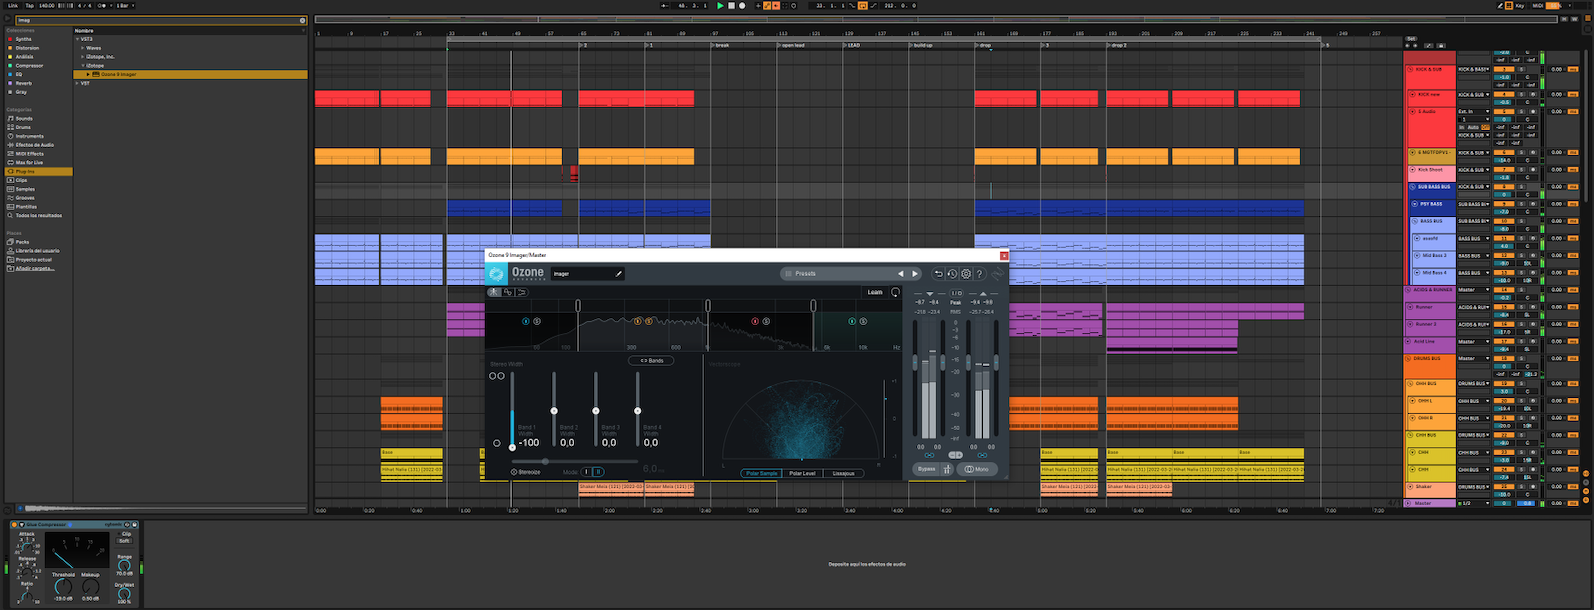Viewport: 1594px width, 610px height.
Task: Select the Instruments category icon
Action: click(10, 136)
